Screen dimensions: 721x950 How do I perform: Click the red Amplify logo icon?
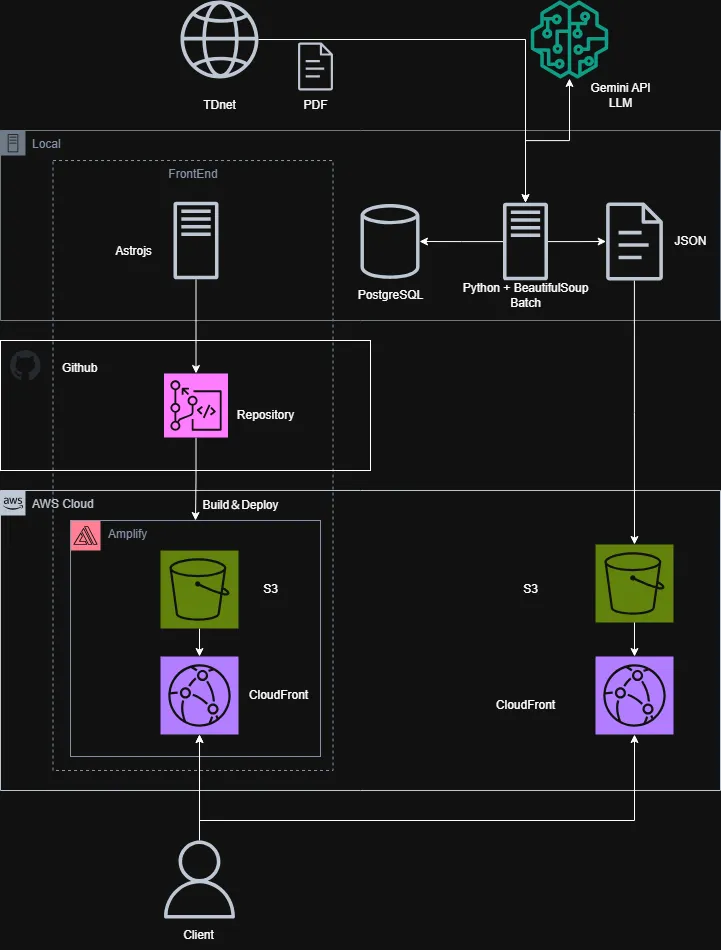click(85, 535)
